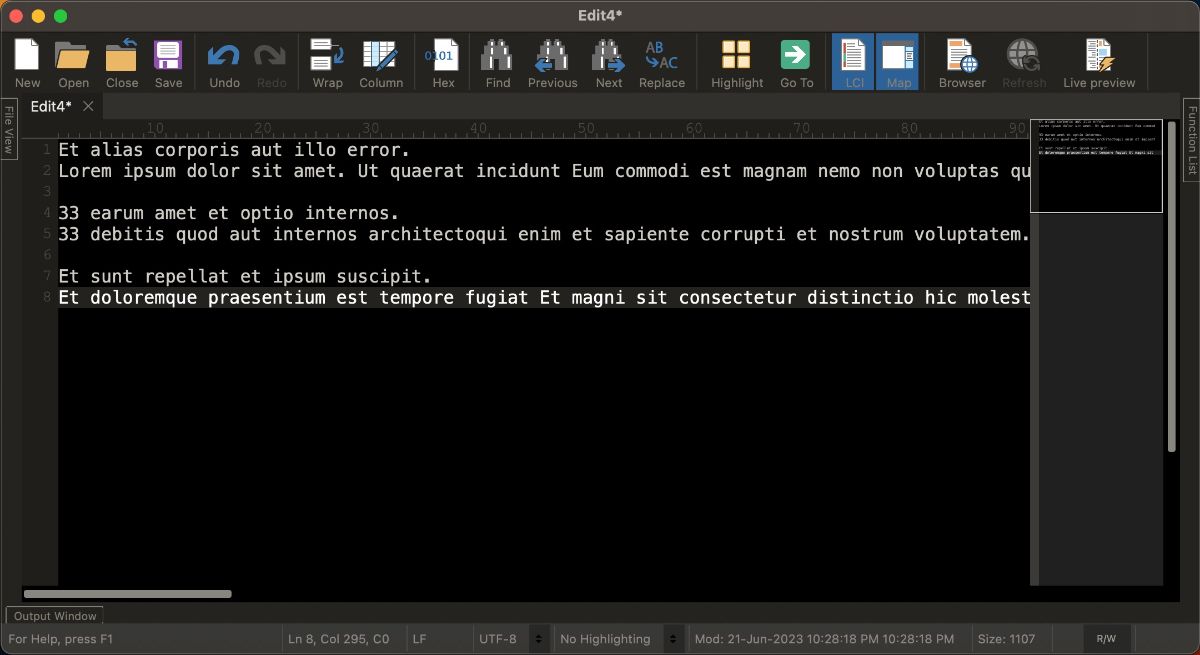
Task: Select the Edit4* file tab
Action: pos(51,106)
